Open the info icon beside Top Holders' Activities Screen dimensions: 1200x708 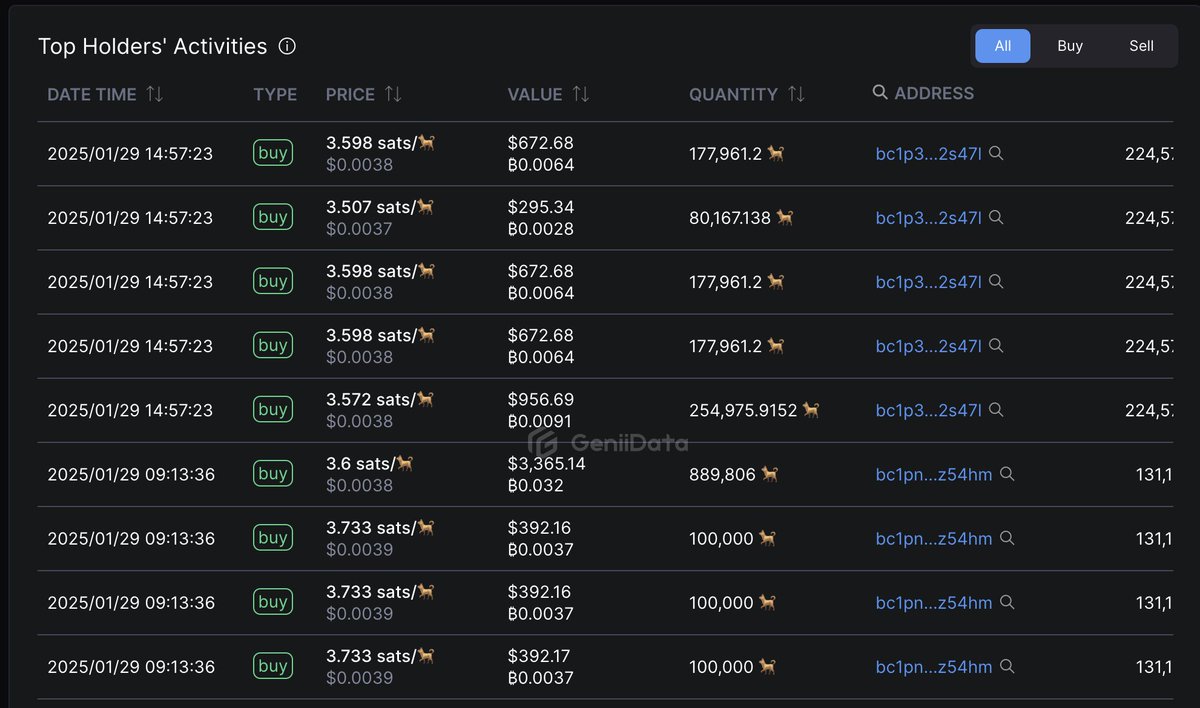[x=287, y=46]
